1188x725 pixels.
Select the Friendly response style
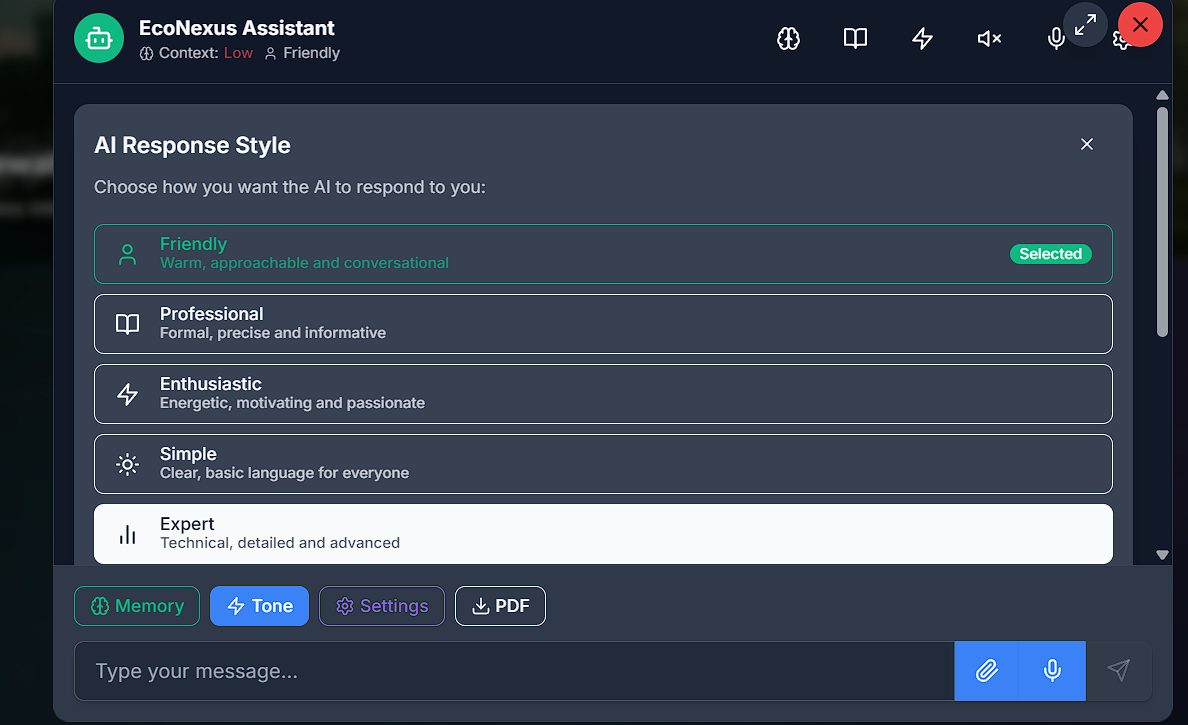[x=603, y=254]
